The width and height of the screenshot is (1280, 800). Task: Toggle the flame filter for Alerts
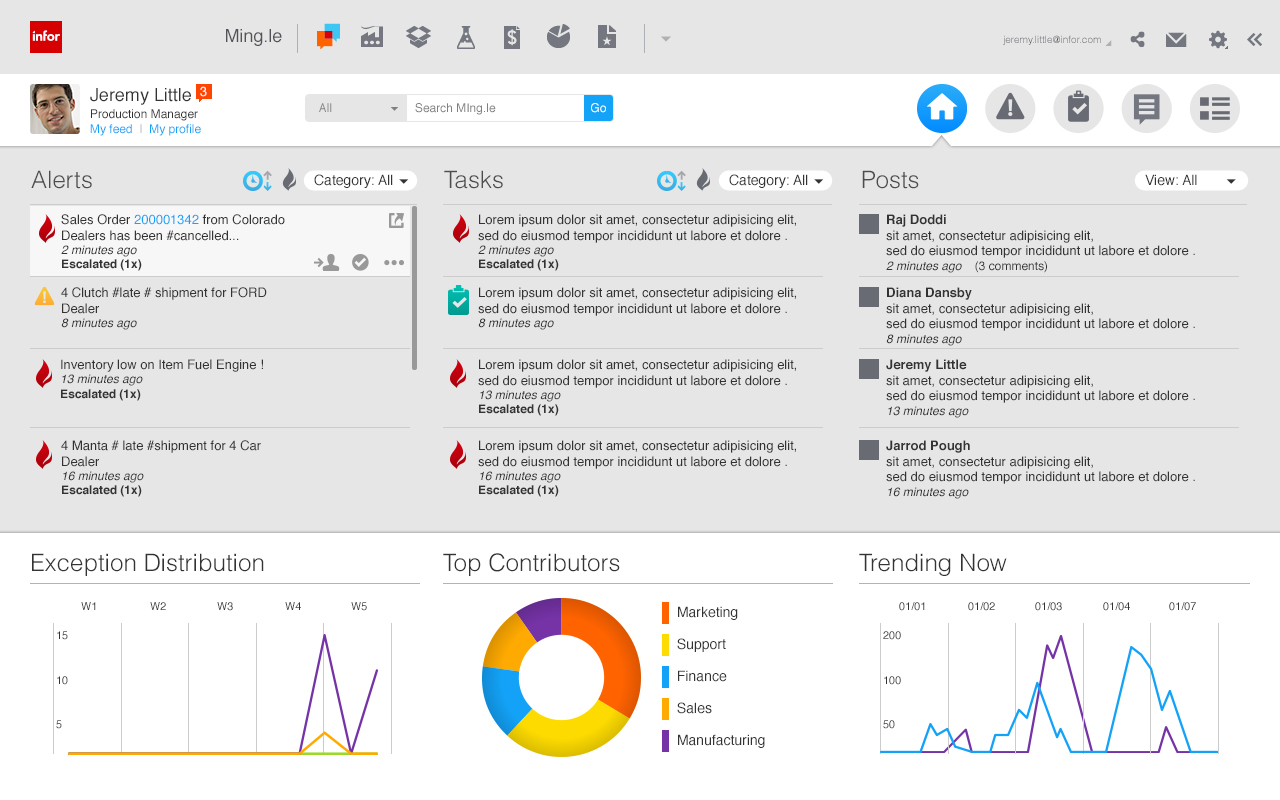[x=289, y=180]
